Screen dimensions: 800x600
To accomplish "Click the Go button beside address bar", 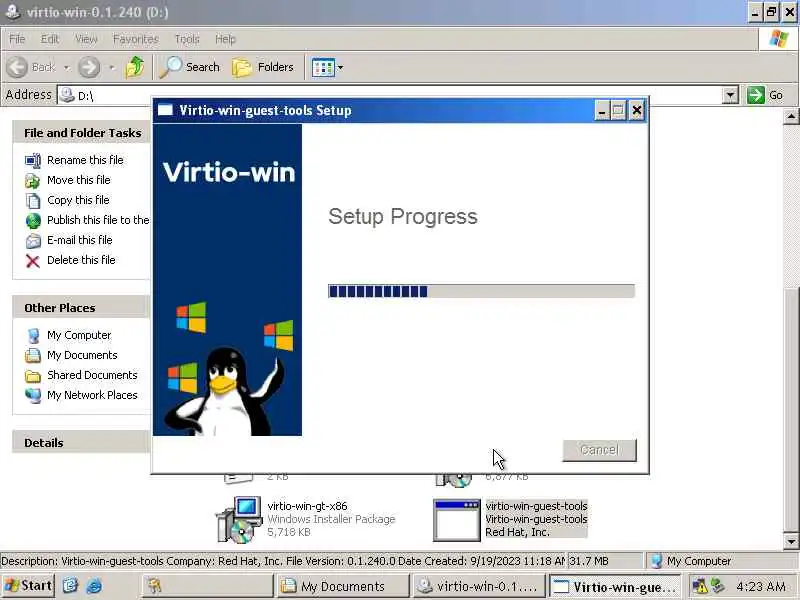I will [765, 95].
